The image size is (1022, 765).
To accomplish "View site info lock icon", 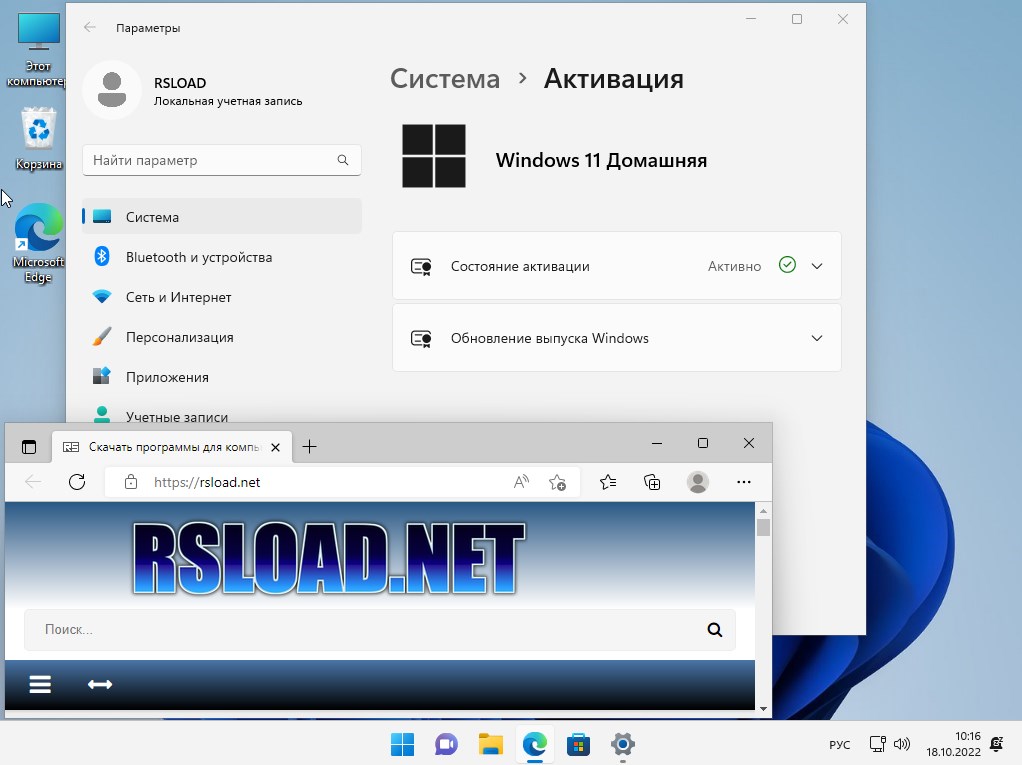I will click(x=131, y=482).
